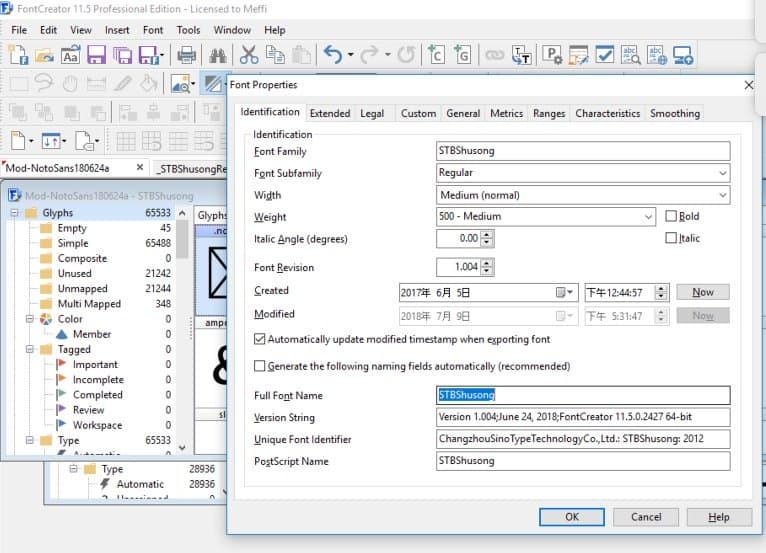766x553 pixels.
Task: Click the Now button for Created
Action: coord(702,292)
